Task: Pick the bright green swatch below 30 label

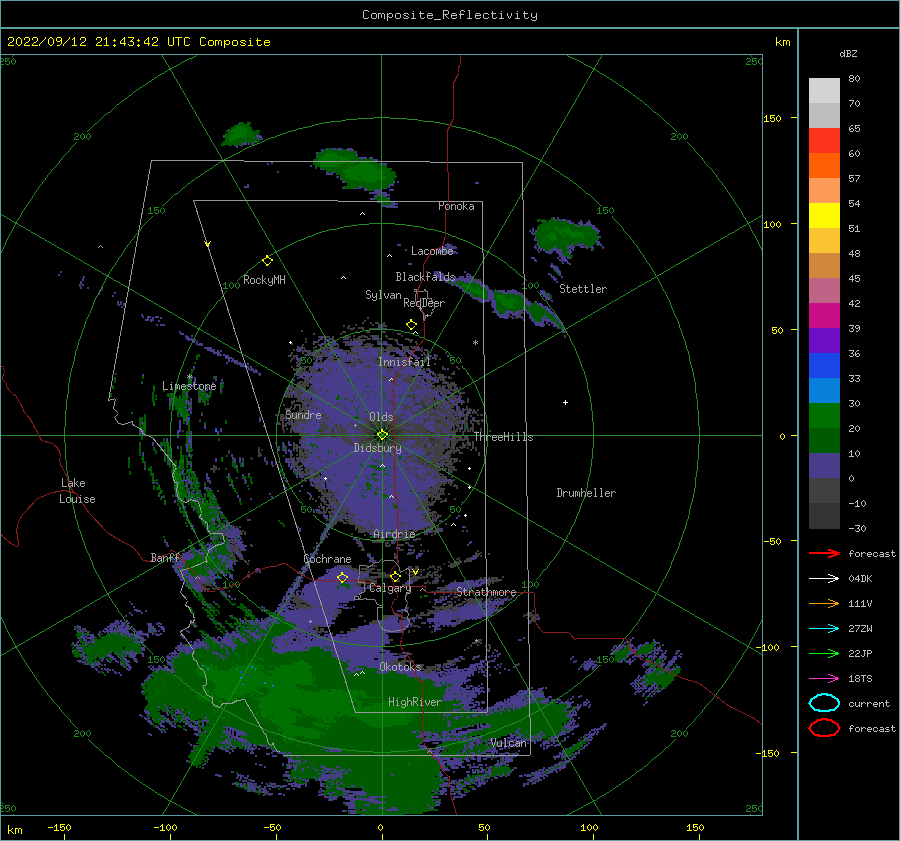Action: pos(824,416)
